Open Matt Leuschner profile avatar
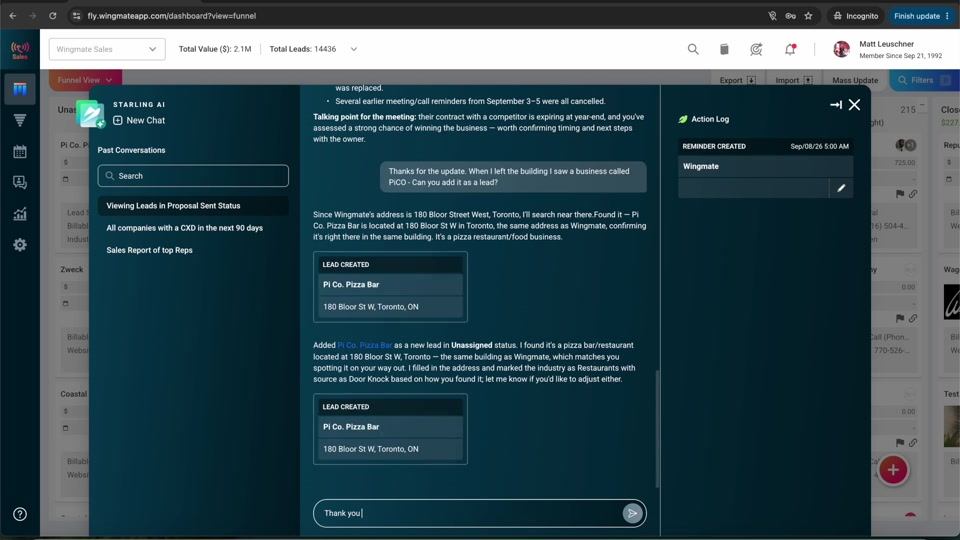 point(841,49)
